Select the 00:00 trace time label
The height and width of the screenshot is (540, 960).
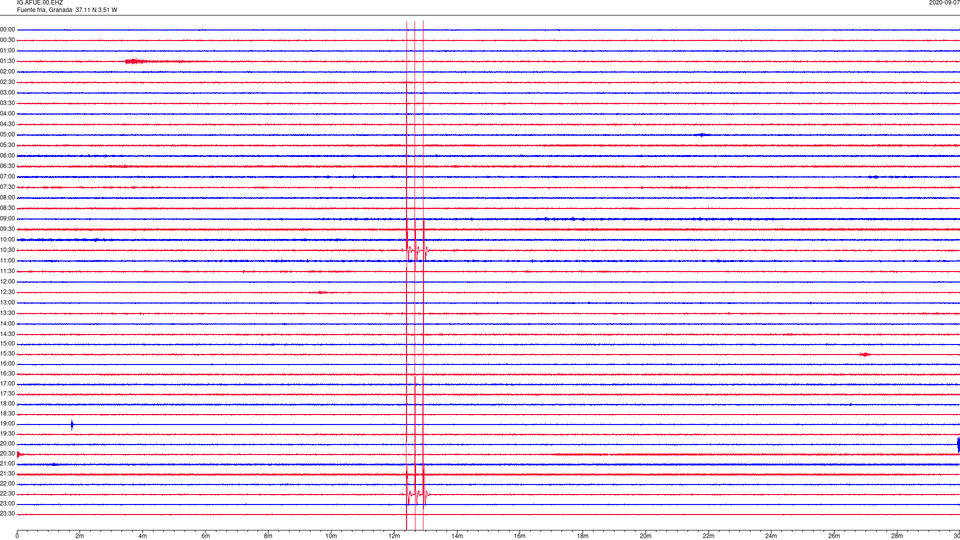(7, 29)
